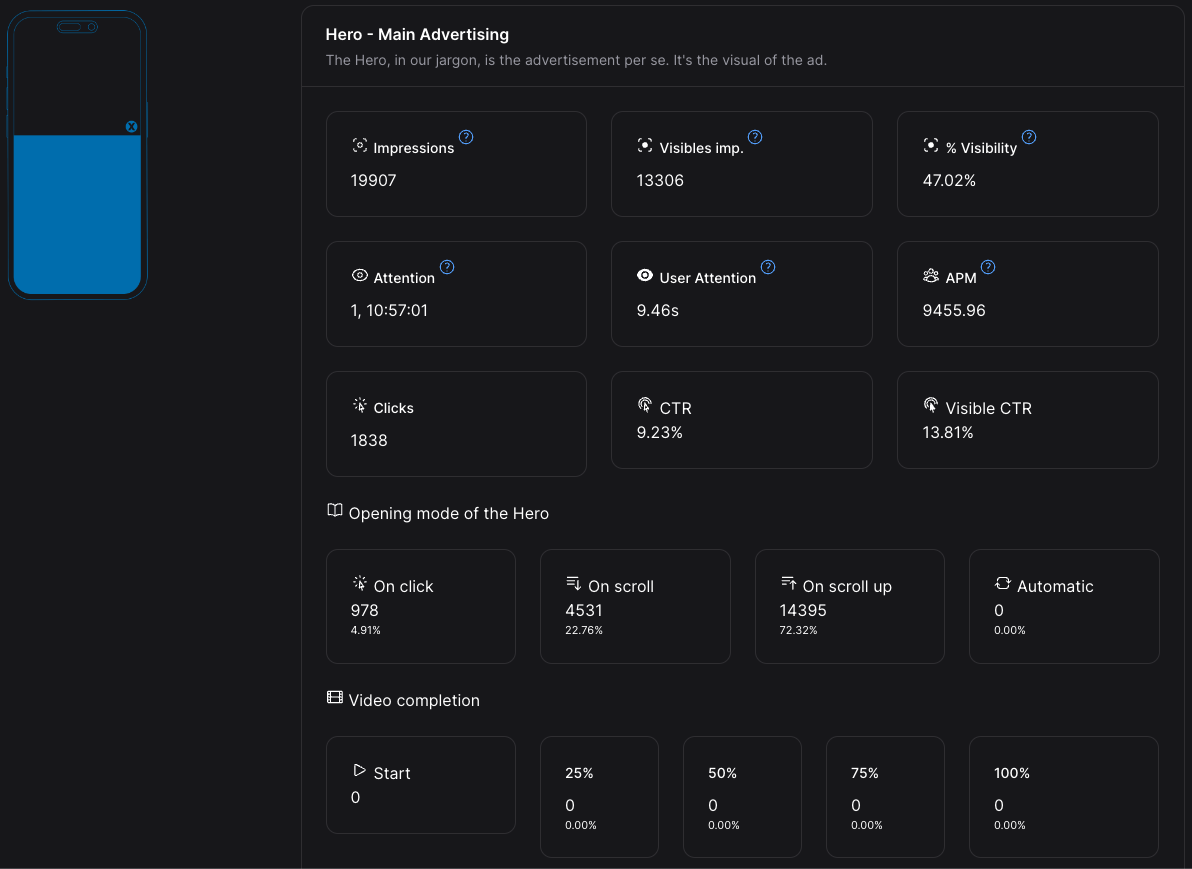Click the 100% video completion card
This screenshot has width=1192, height=869.
coord(1063,797)
